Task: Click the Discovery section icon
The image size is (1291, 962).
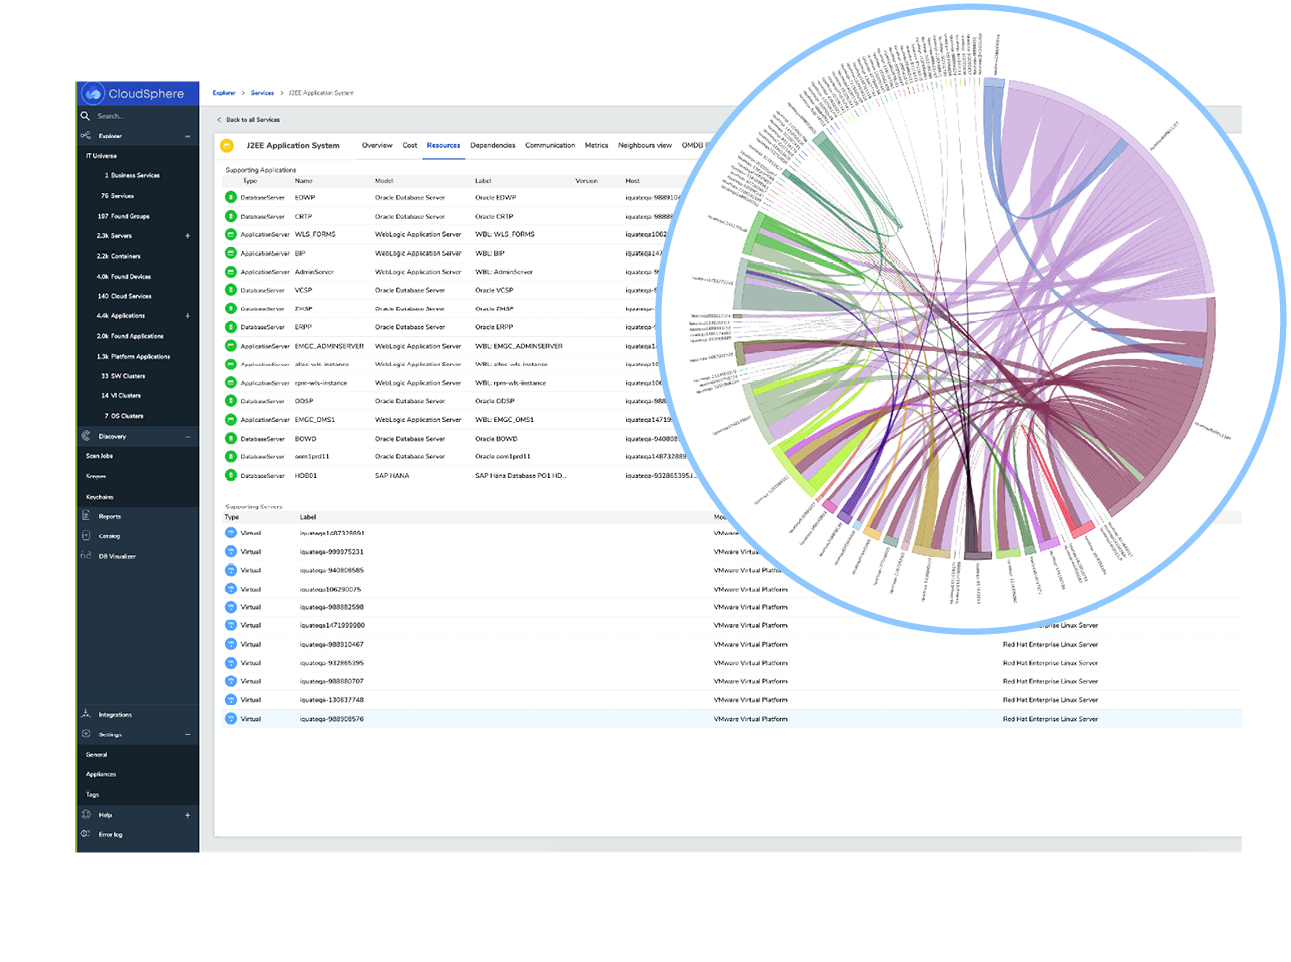Action: pos(86,436)
